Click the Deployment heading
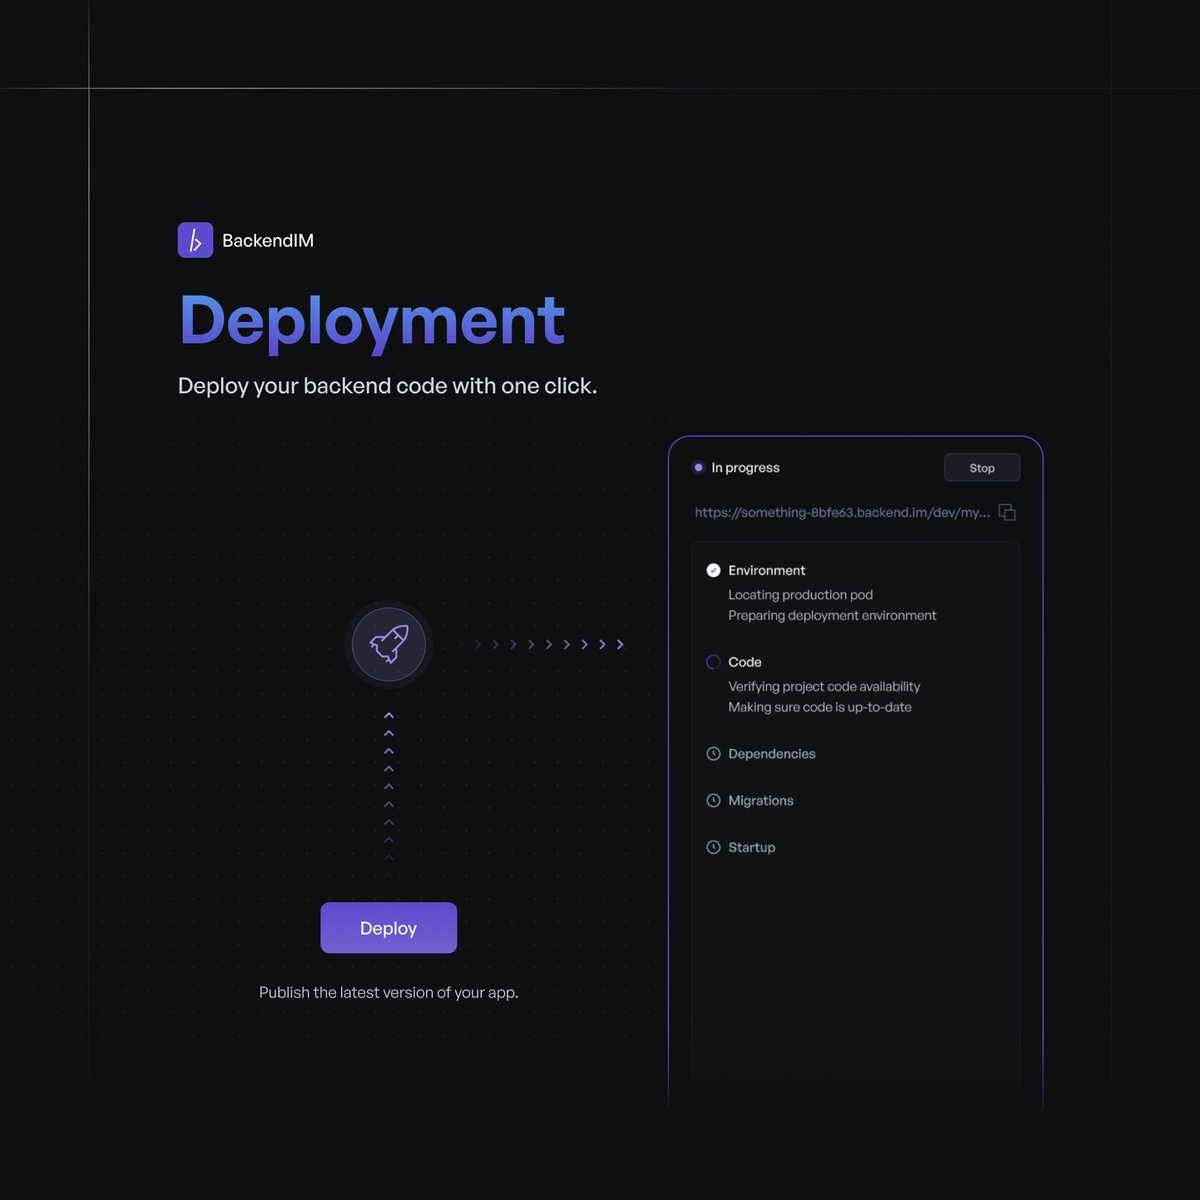 pos(372,322)
